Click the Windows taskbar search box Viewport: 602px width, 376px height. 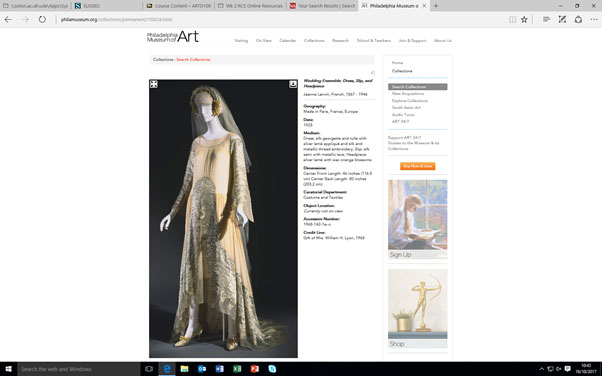79,369
